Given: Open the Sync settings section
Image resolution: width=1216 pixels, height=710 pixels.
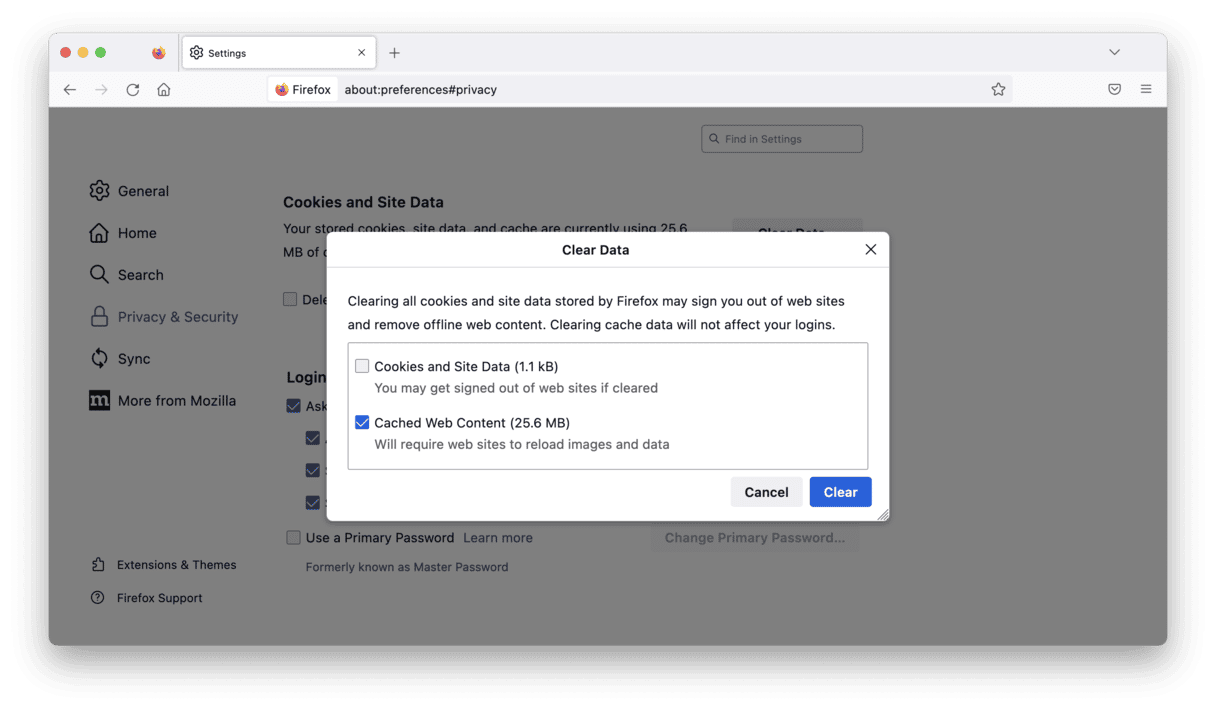Looking at the screenshot, I should 133,358.
